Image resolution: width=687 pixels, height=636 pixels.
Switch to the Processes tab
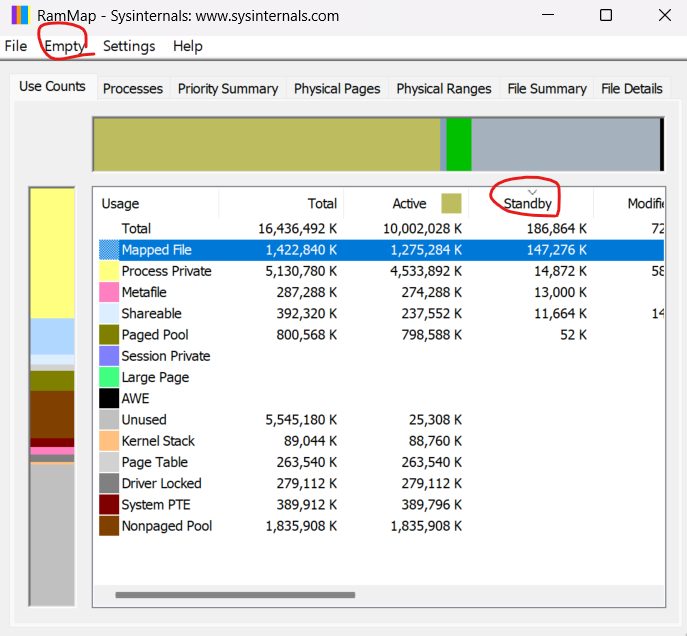(133, 88)
